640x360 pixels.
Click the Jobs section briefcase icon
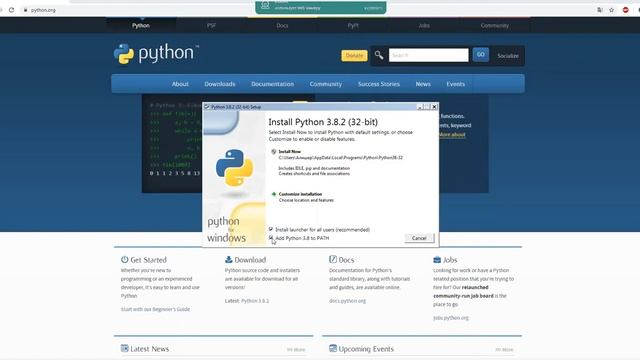pos(437,260)
